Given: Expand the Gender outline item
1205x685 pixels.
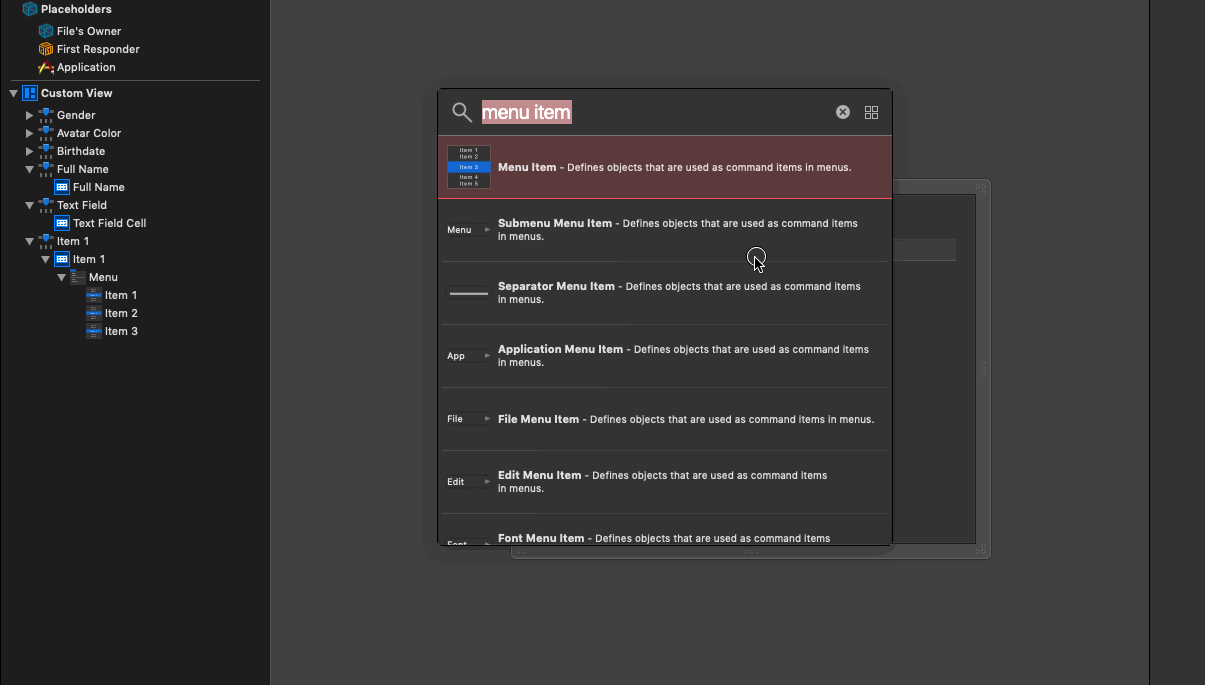Looking at the screenshot, I should pos(29,115).
